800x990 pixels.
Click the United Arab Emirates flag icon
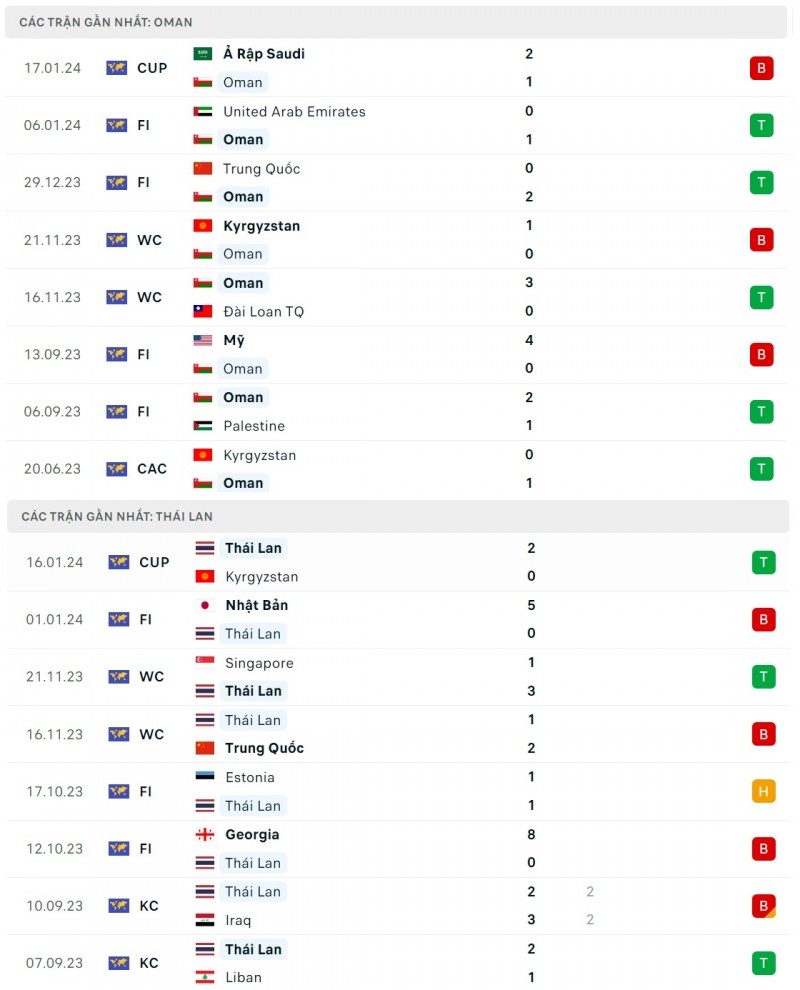tap(203, 112)
